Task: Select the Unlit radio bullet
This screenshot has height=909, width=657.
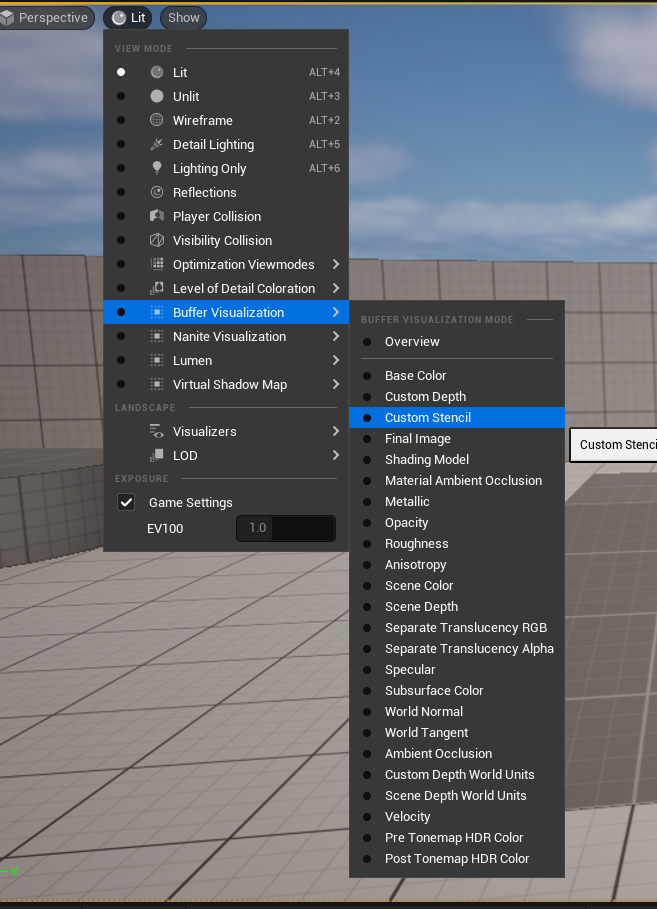Action: pyautogui.click(x=121, y=96)
